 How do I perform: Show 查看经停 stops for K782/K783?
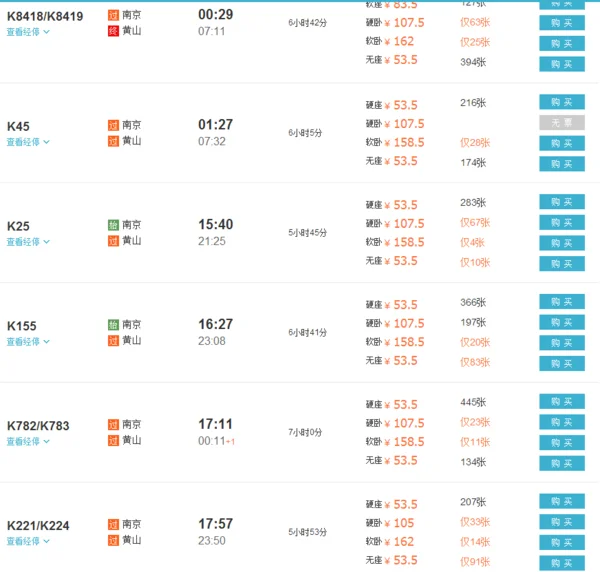pyautogui.click(x=28, y=442)
